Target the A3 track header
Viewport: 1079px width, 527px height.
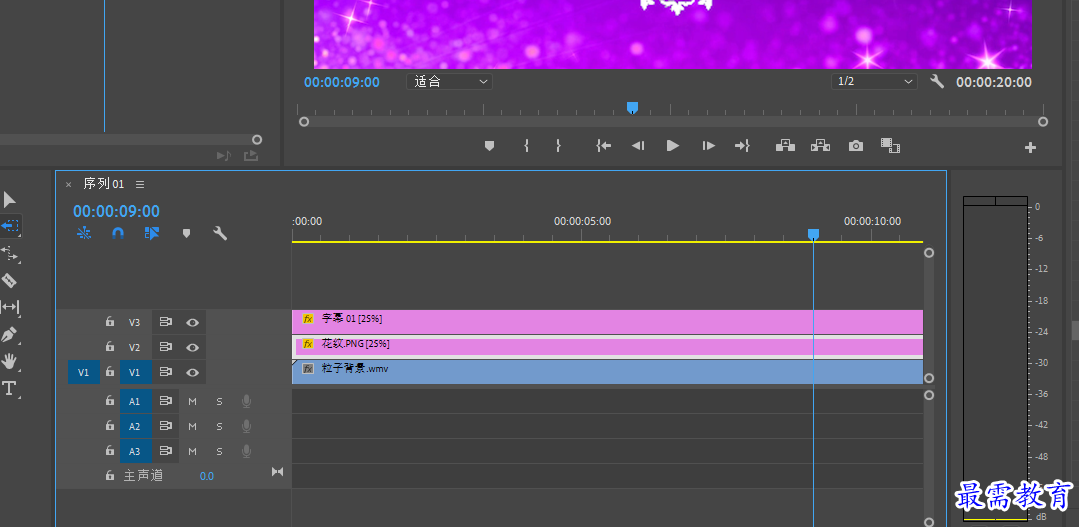click(x=135, y=451)
